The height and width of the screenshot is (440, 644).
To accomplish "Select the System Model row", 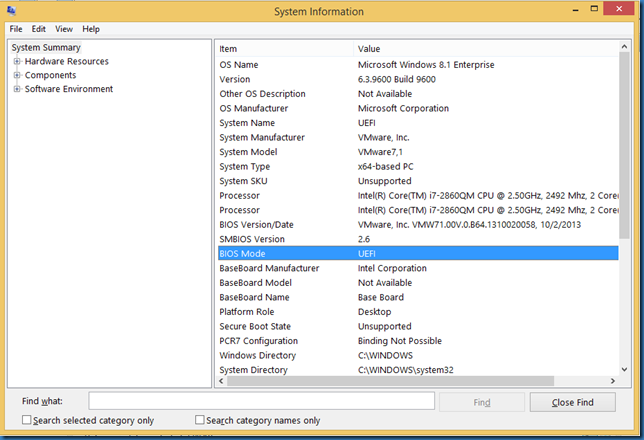I will [418, 152].
